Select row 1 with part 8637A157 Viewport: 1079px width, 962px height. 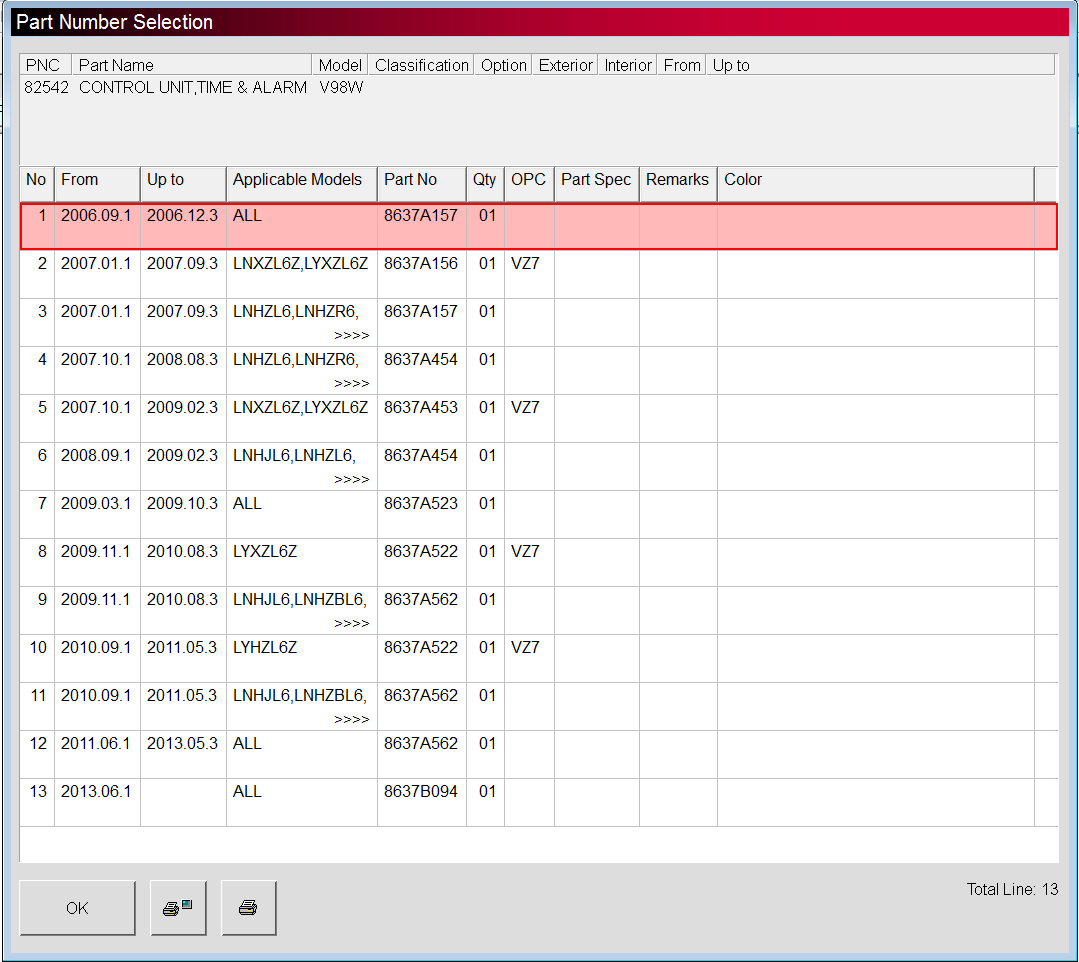coord(420,216)
